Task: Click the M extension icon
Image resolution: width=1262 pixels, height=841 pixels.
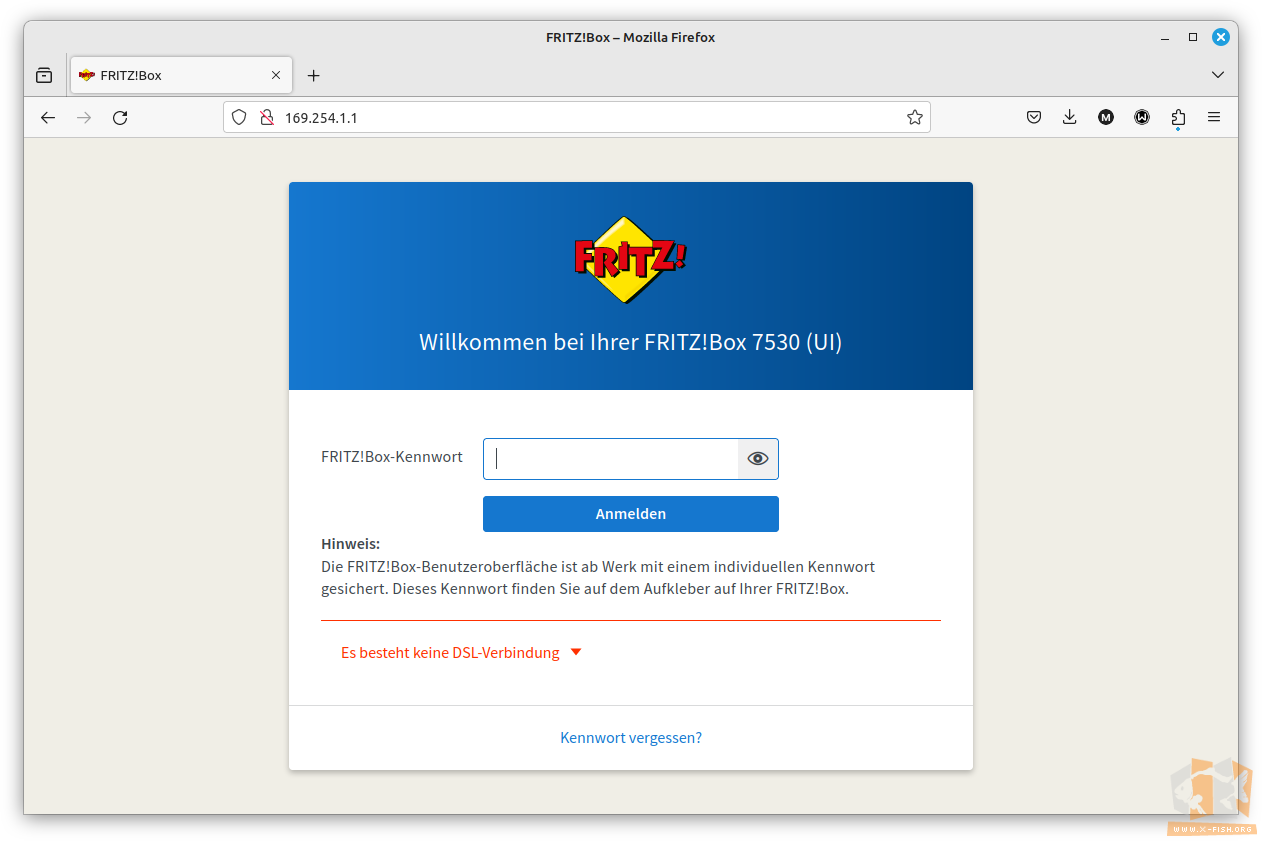Action: pos(1106,117)
